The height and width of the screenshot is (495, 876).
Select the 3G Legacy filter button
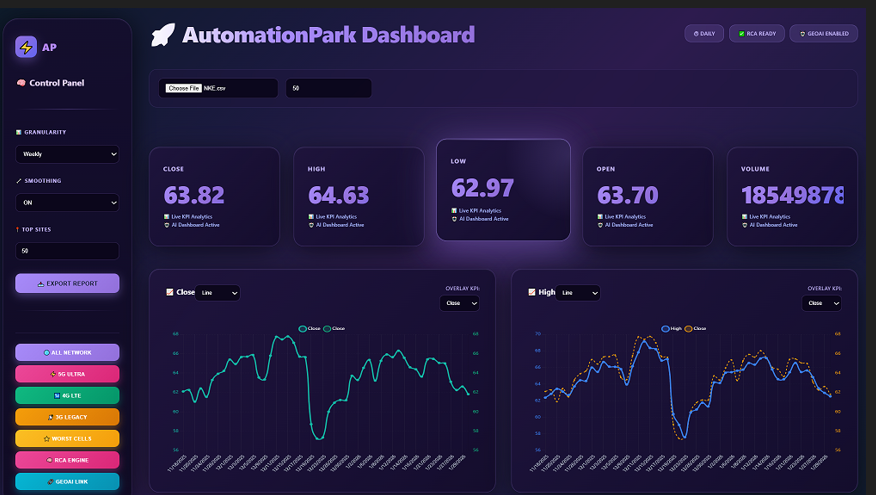(67, 417)
